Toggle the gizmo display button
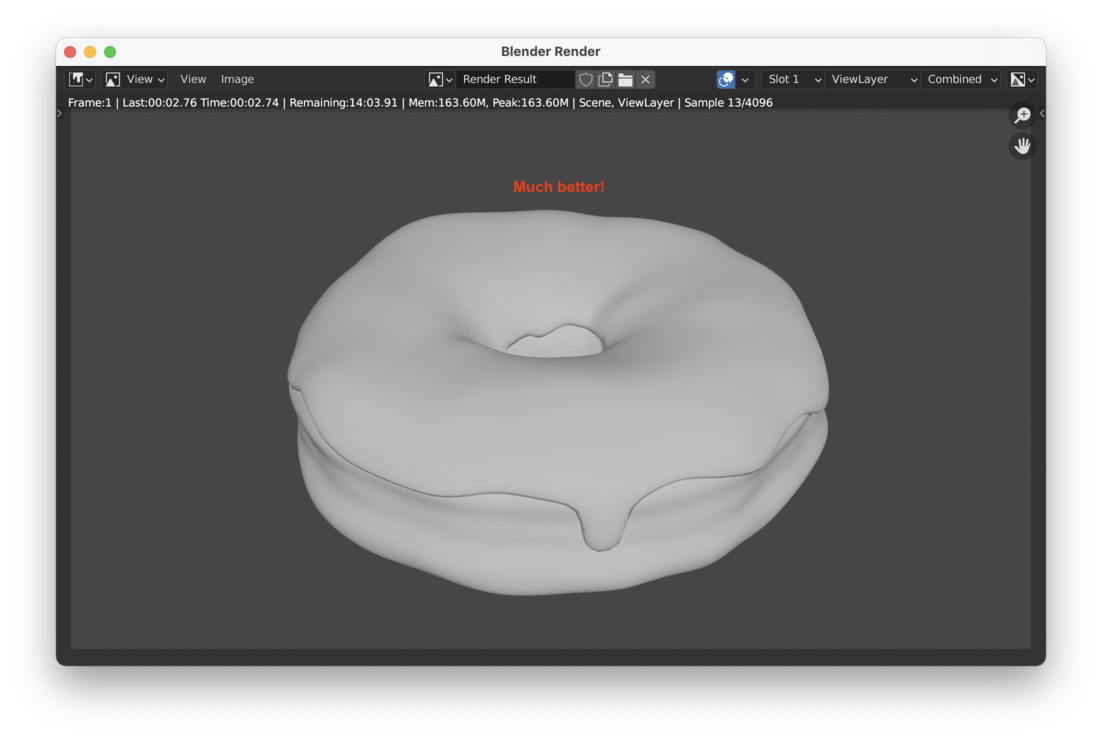Viewport: 1102px width, 740px height. pyautogui.click(x=726, y=79)
